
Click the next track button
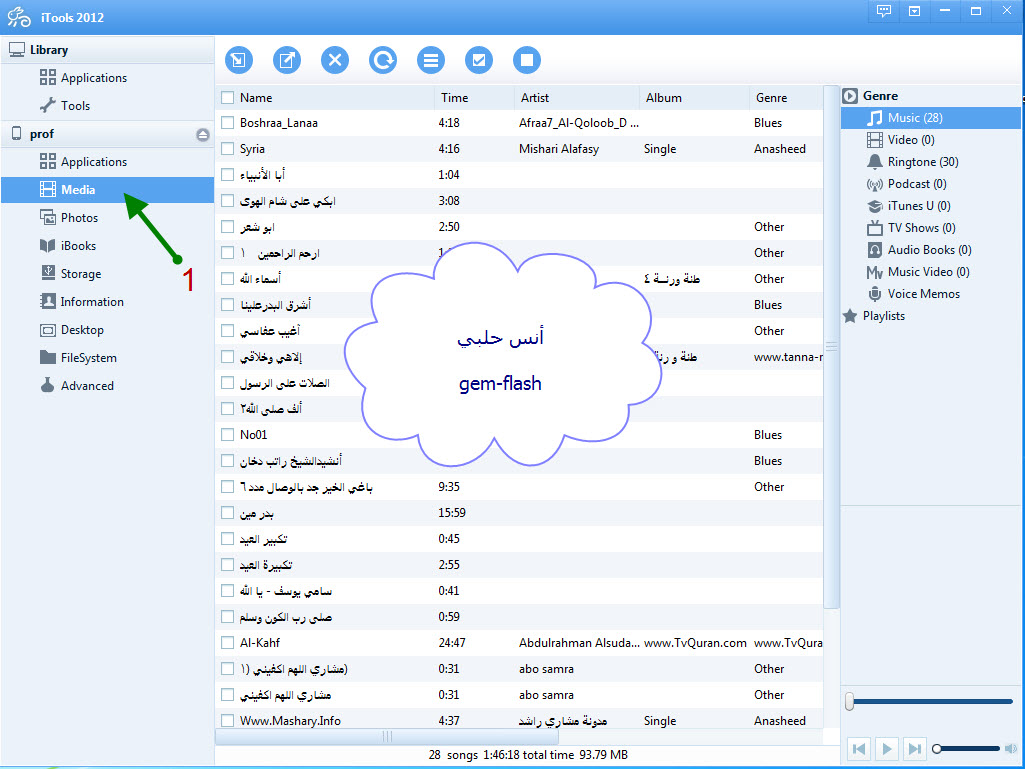pyautogui.click(x=915, y=749)
